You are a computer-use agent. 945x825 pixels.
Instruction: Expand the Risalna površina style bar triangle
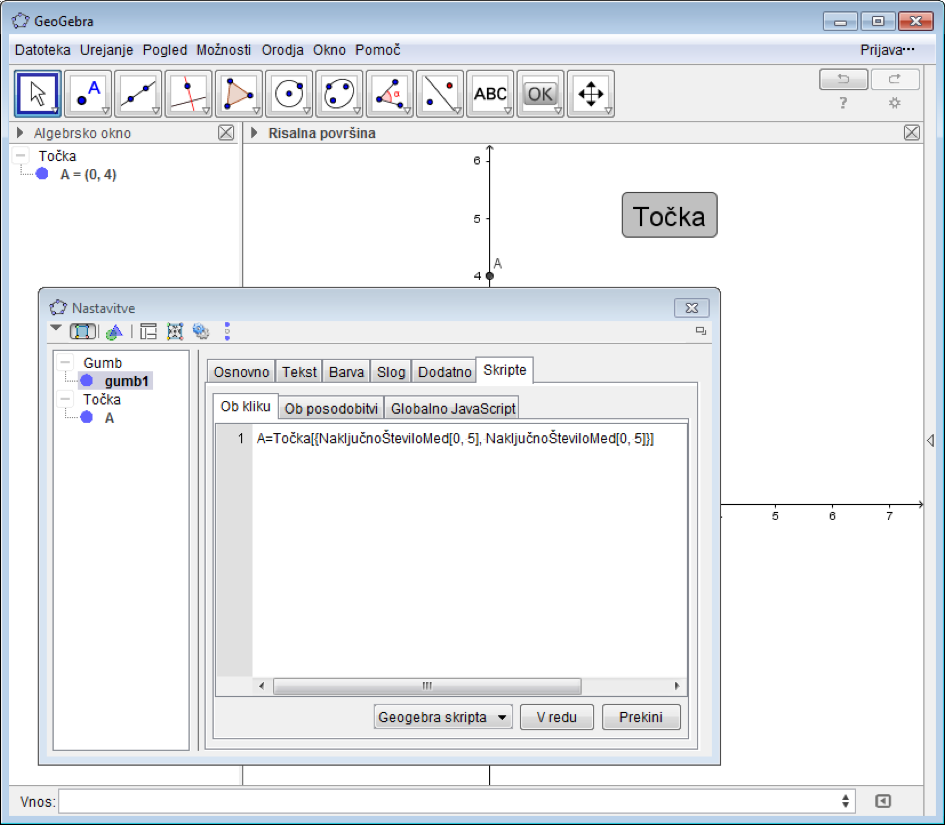tap(254, 133)
